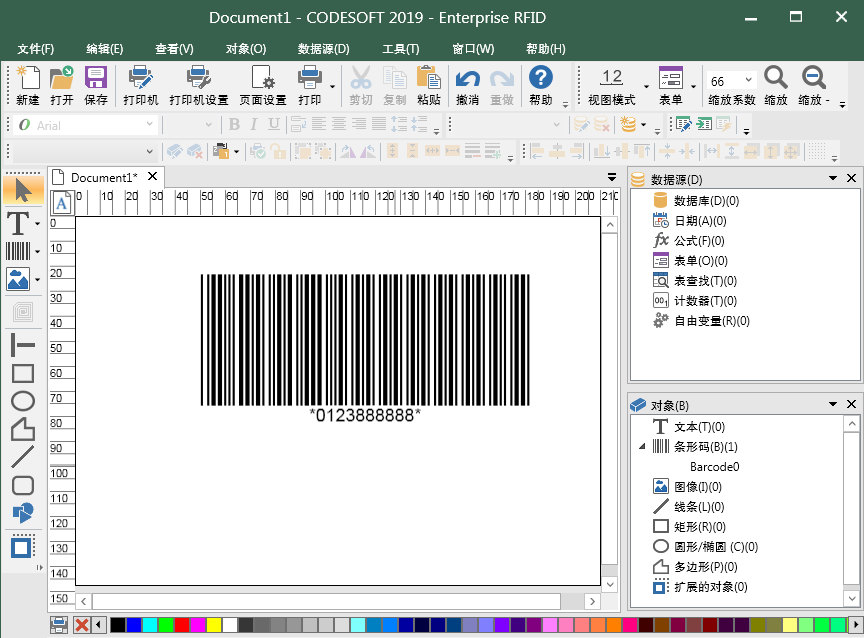Screen dimensions: 864x638
Task: Open the 窗口(W) menu
Action: (x=473, y=49)
